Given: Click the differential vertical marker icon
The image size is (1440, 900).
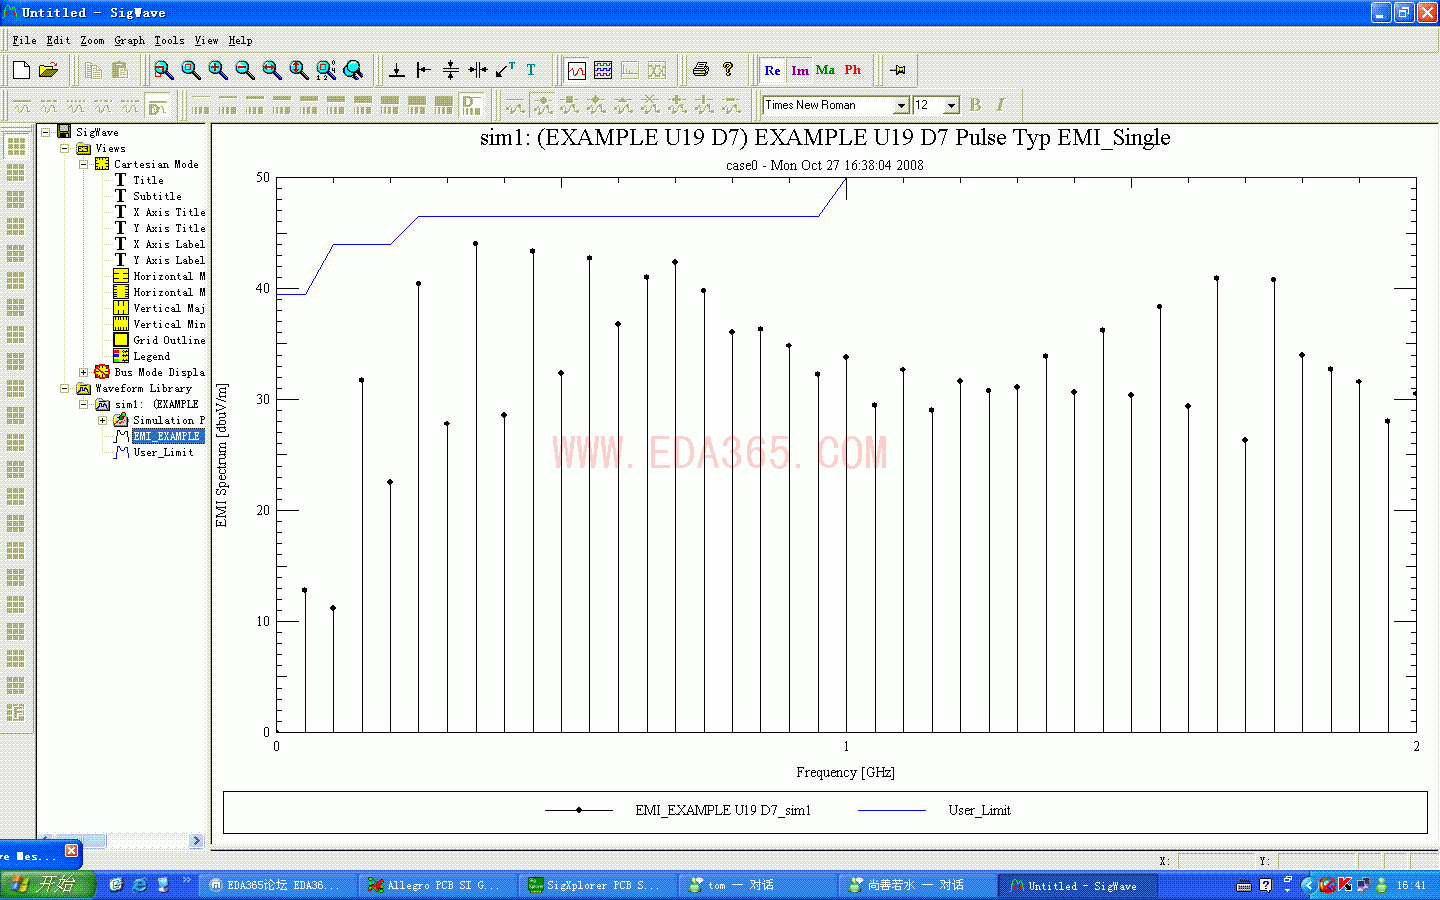Looking at the screenshot, I should pos(478,70).
